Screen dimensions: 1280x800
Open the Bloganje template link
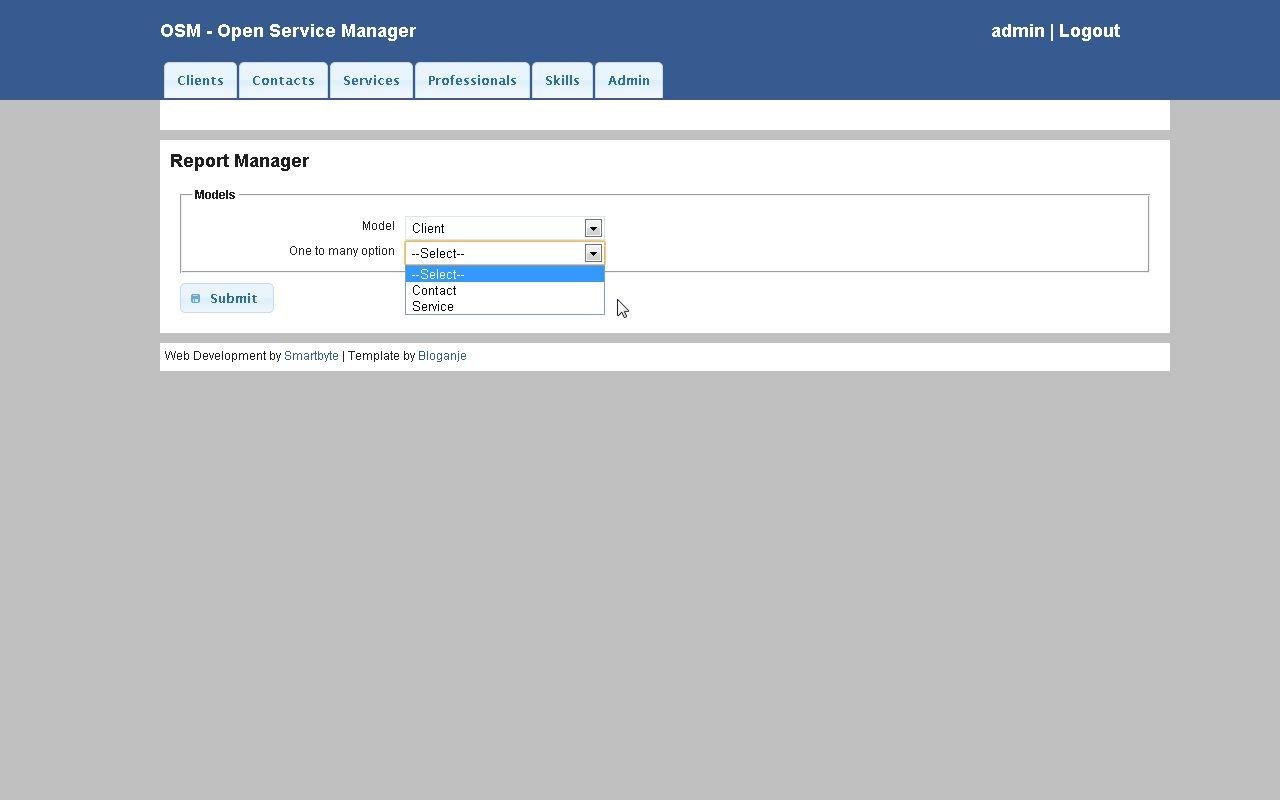tap(442, 355)
